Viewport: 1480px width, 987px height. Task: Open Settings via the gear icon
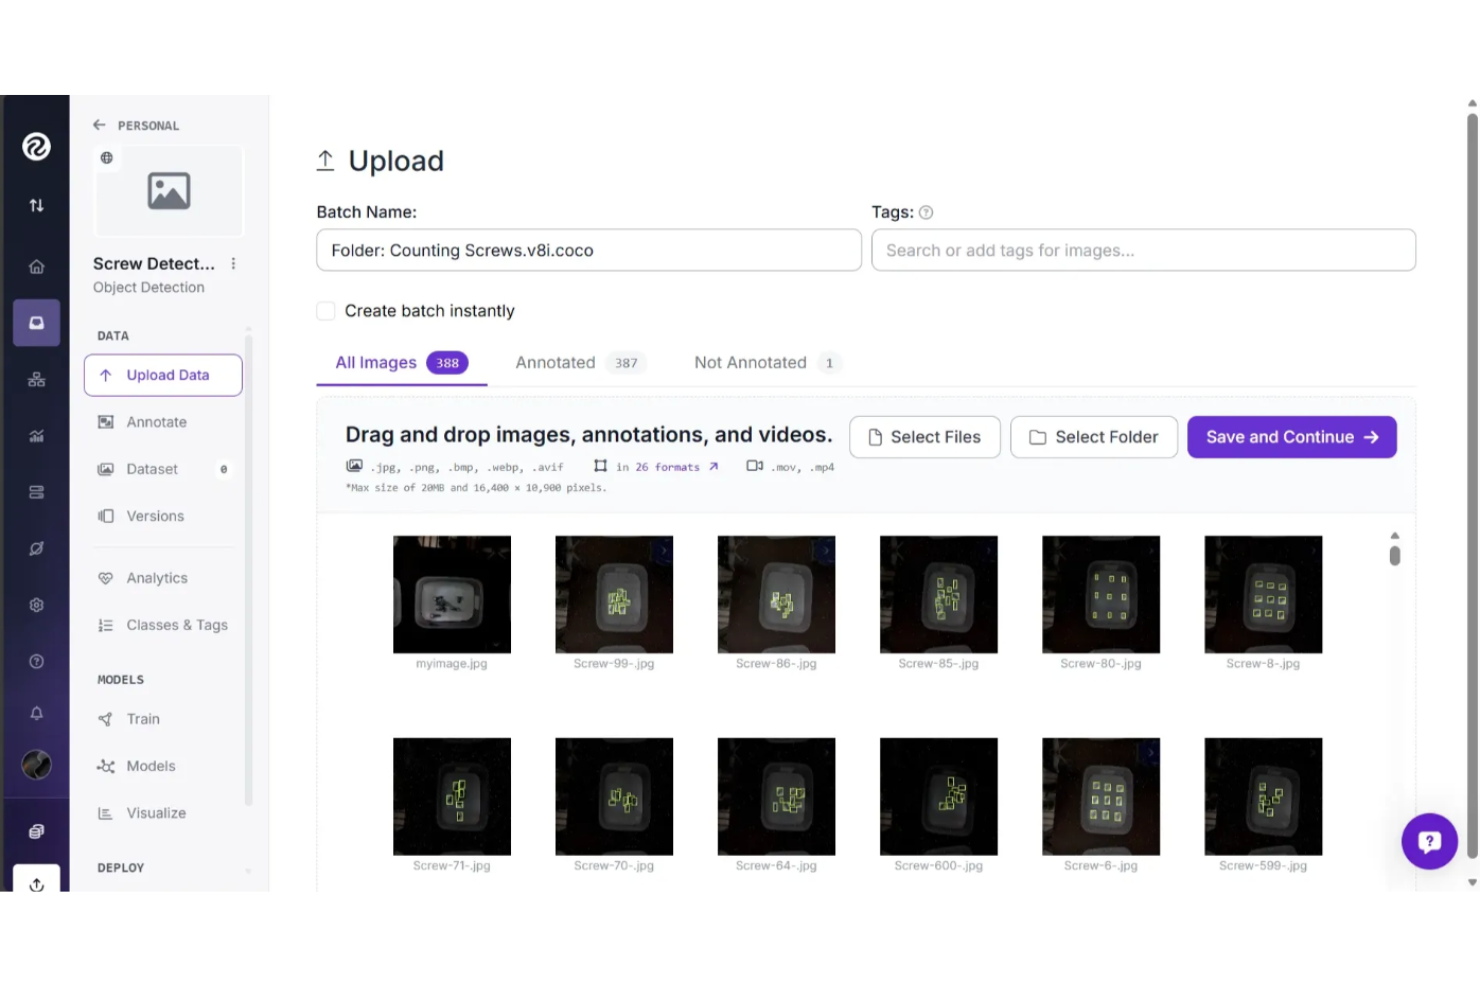(x=37, y=605)
